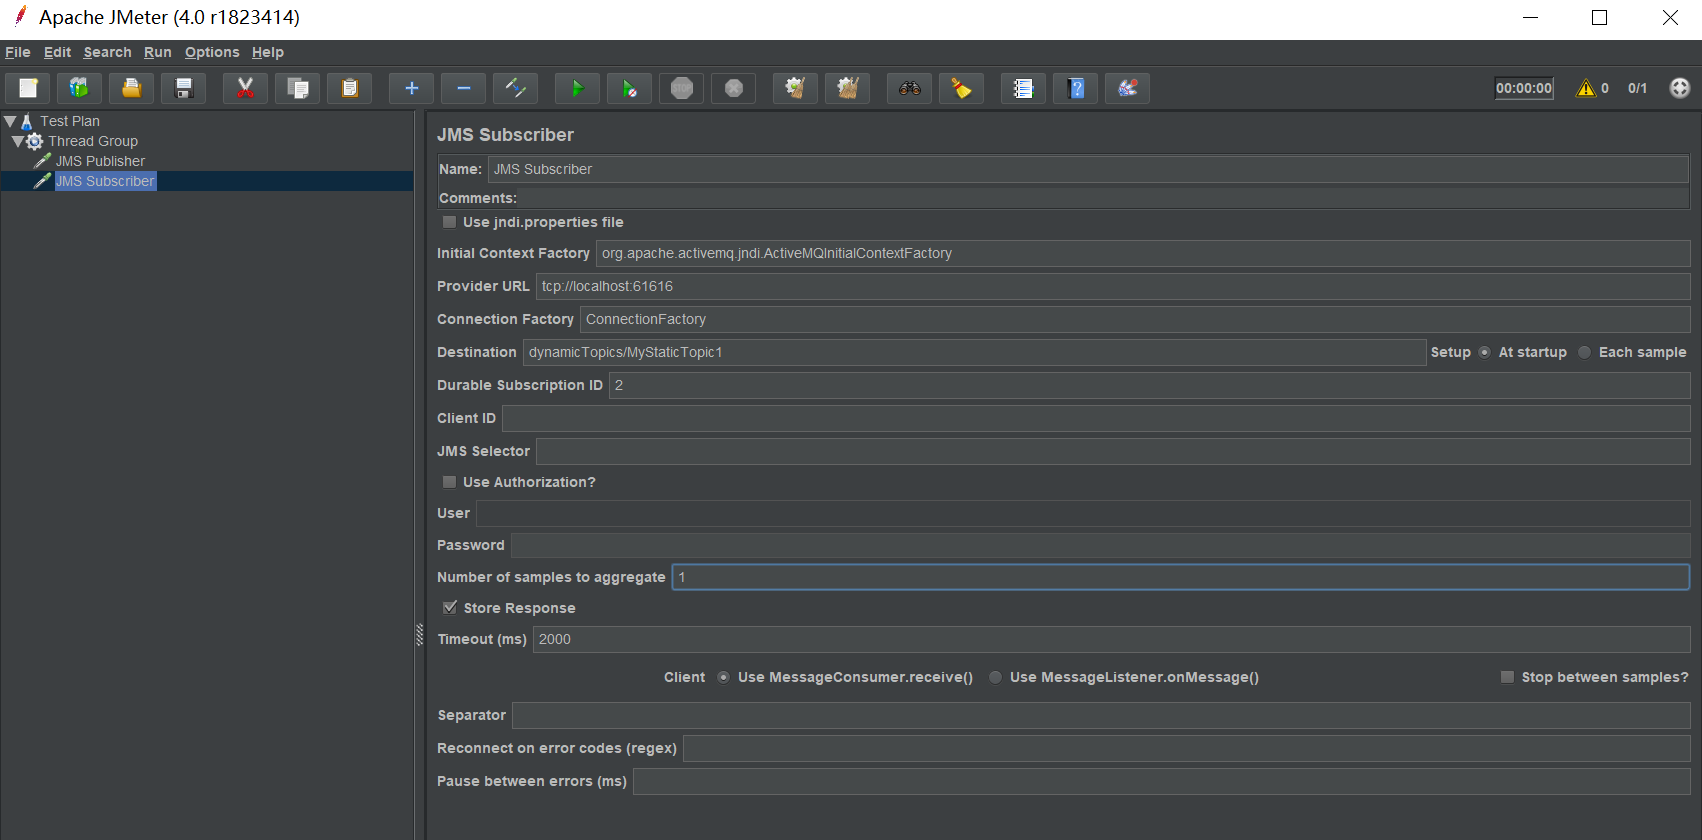Screen dimensions: 1702x840
Task: Collapse tree with the minus icon
Action: pyautogui.click(x=463, y=88)
